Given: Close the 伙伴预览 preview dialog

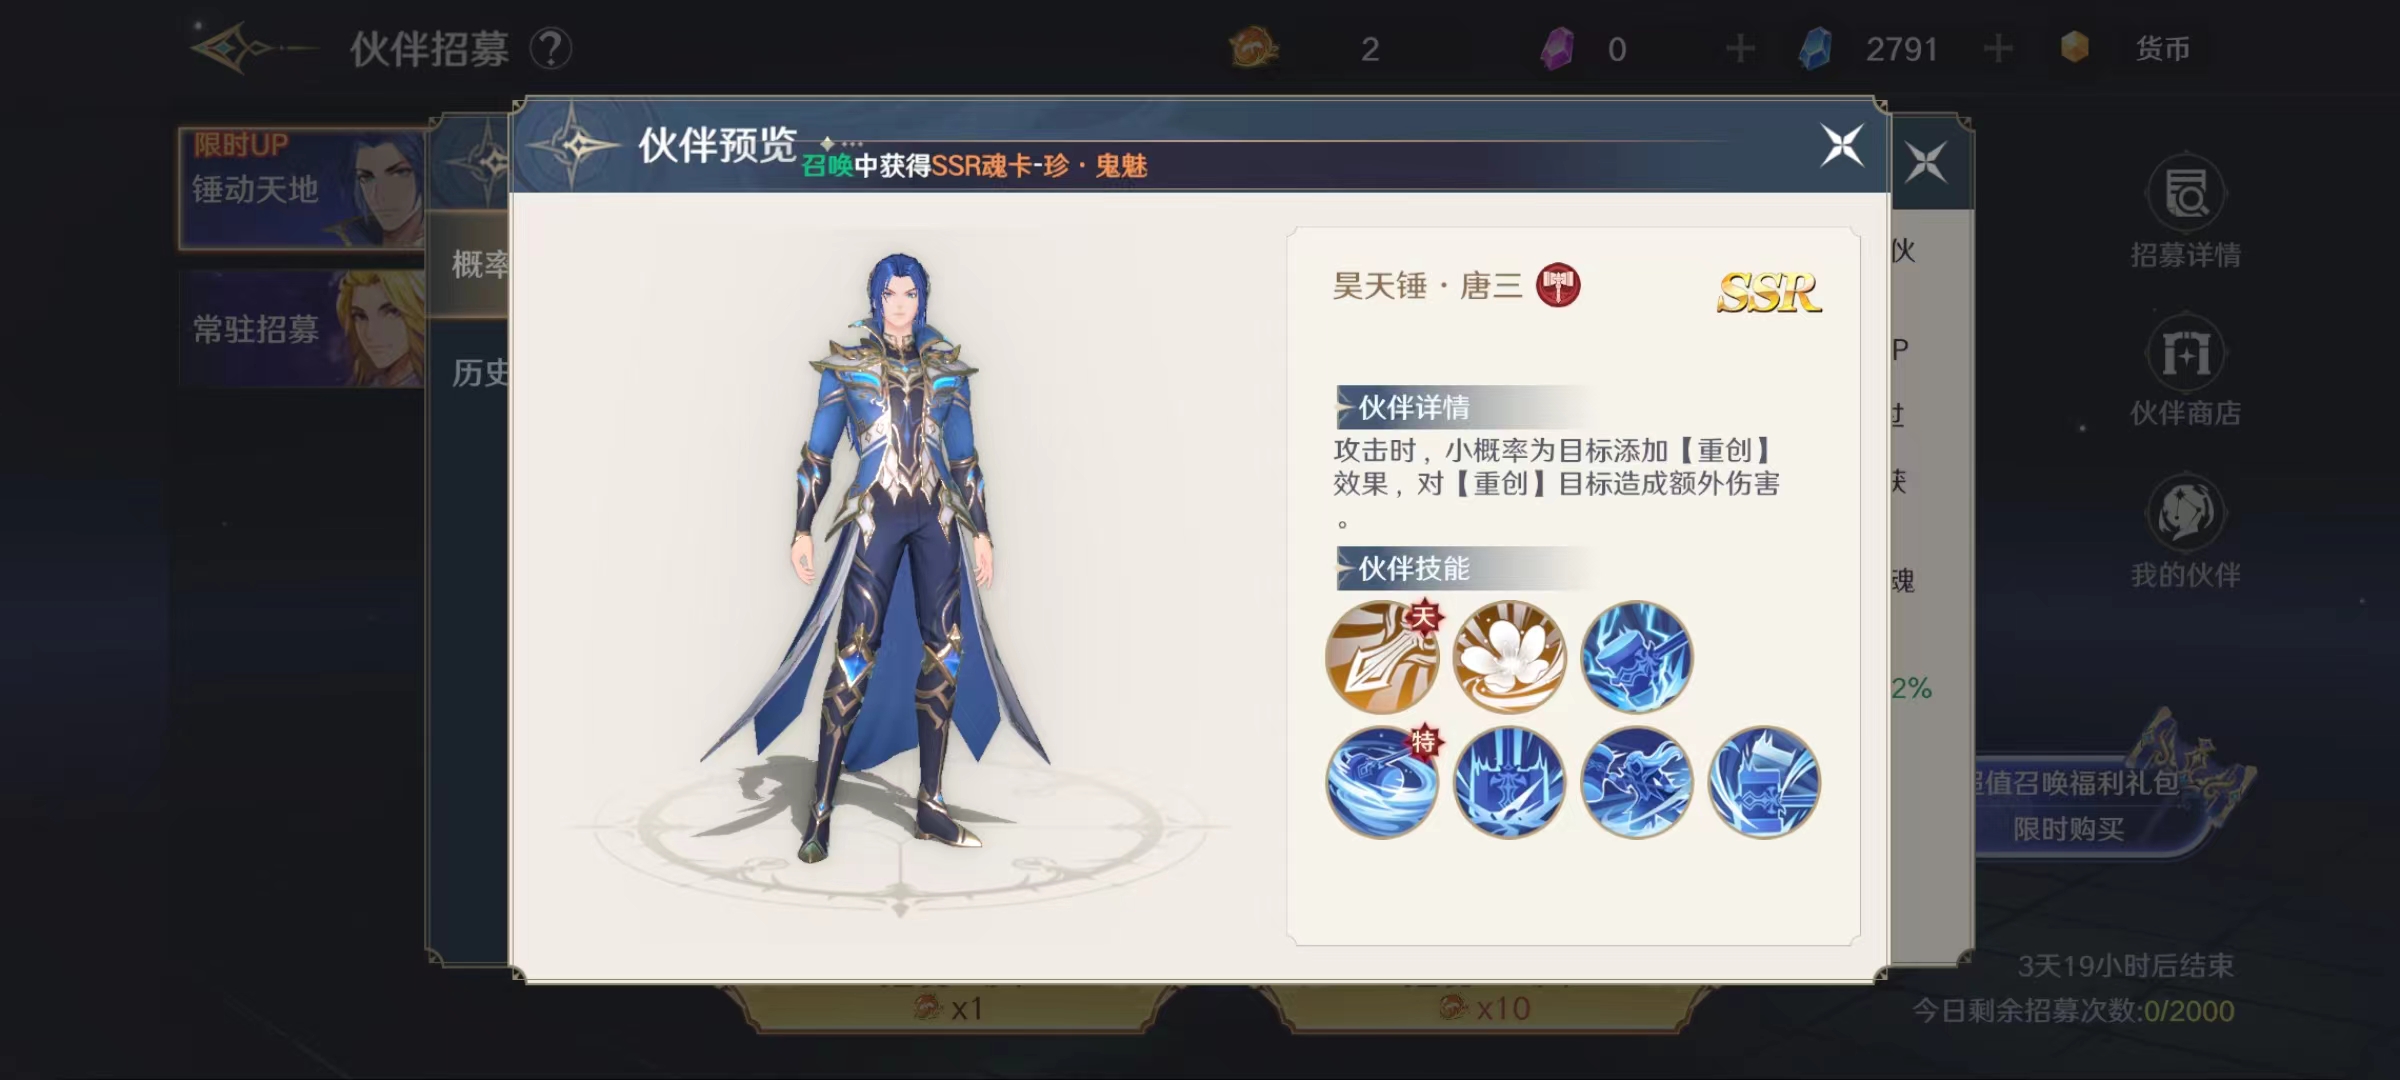Looking at the screenshot, I should coord(1842,146).
